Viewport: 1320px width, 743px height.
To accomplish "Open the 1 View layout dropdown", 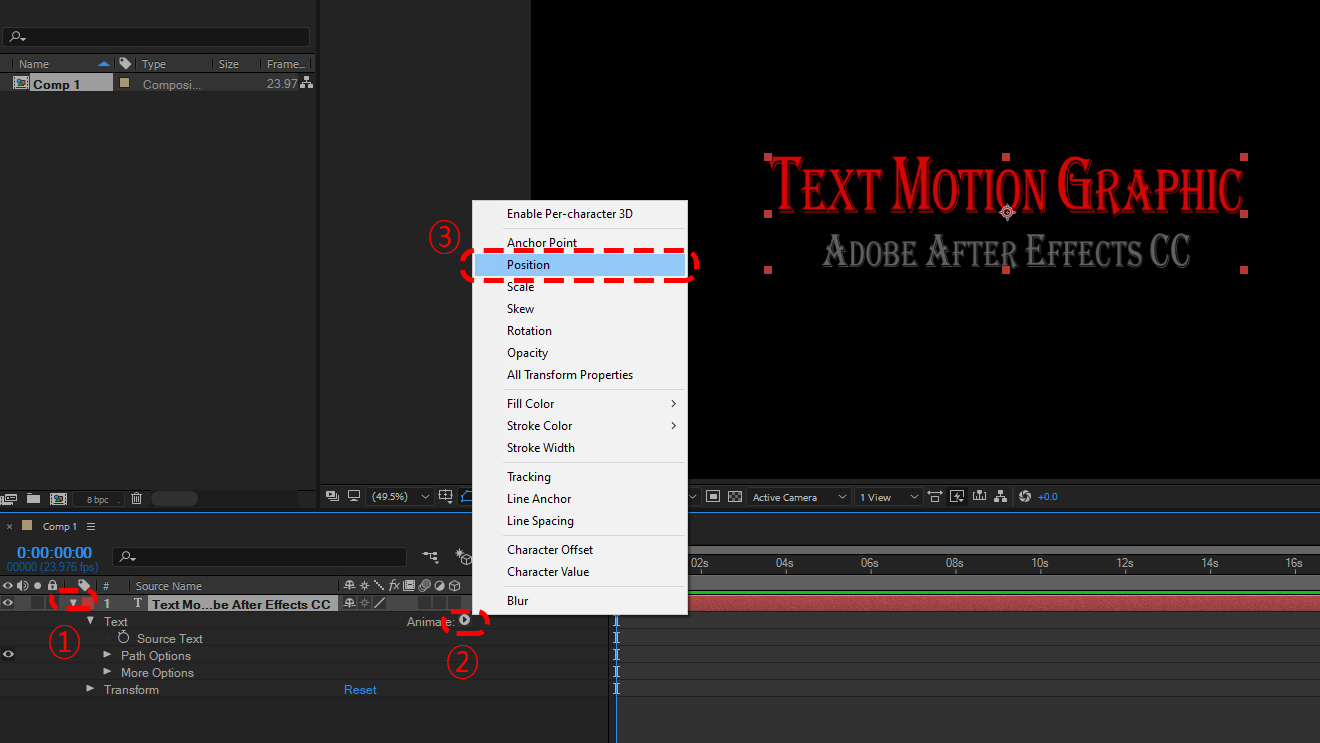I will pyautogui.click(x=889, y=496).
